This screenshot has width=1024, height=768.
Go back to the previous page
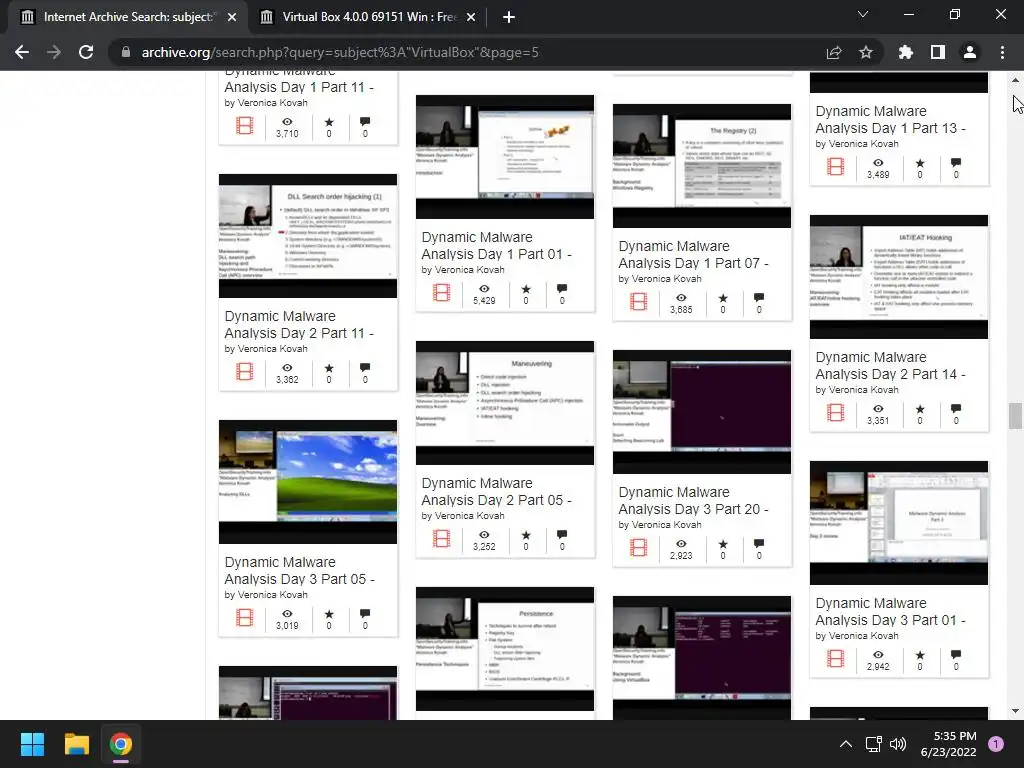click(22, 52)
